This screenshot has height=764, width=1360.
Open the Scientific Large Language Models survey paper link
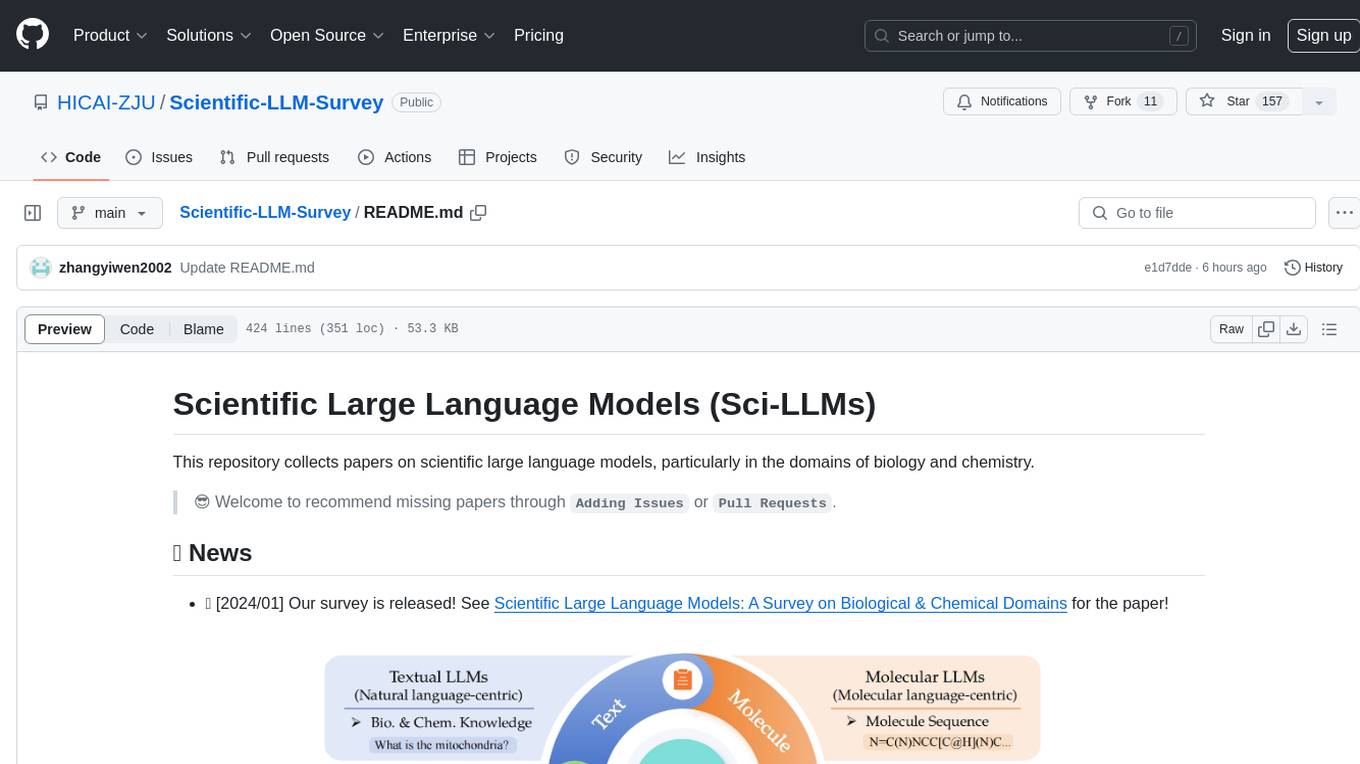tap(780, 603)
